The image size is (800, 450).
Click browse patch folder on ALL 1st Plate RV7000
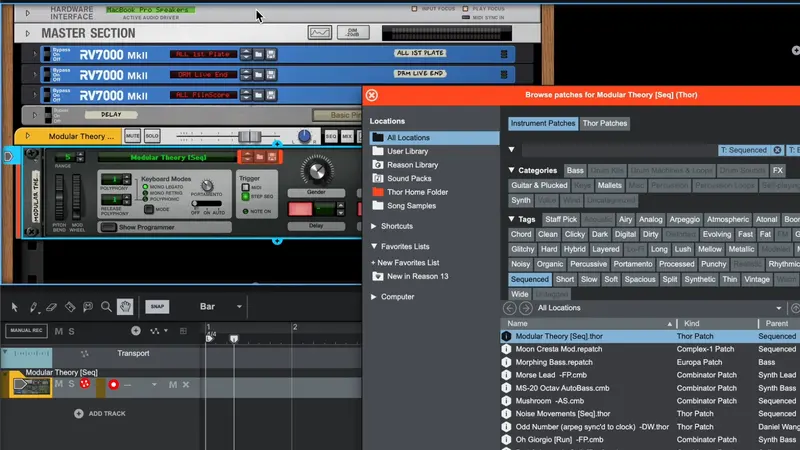(x=258, y=54)
